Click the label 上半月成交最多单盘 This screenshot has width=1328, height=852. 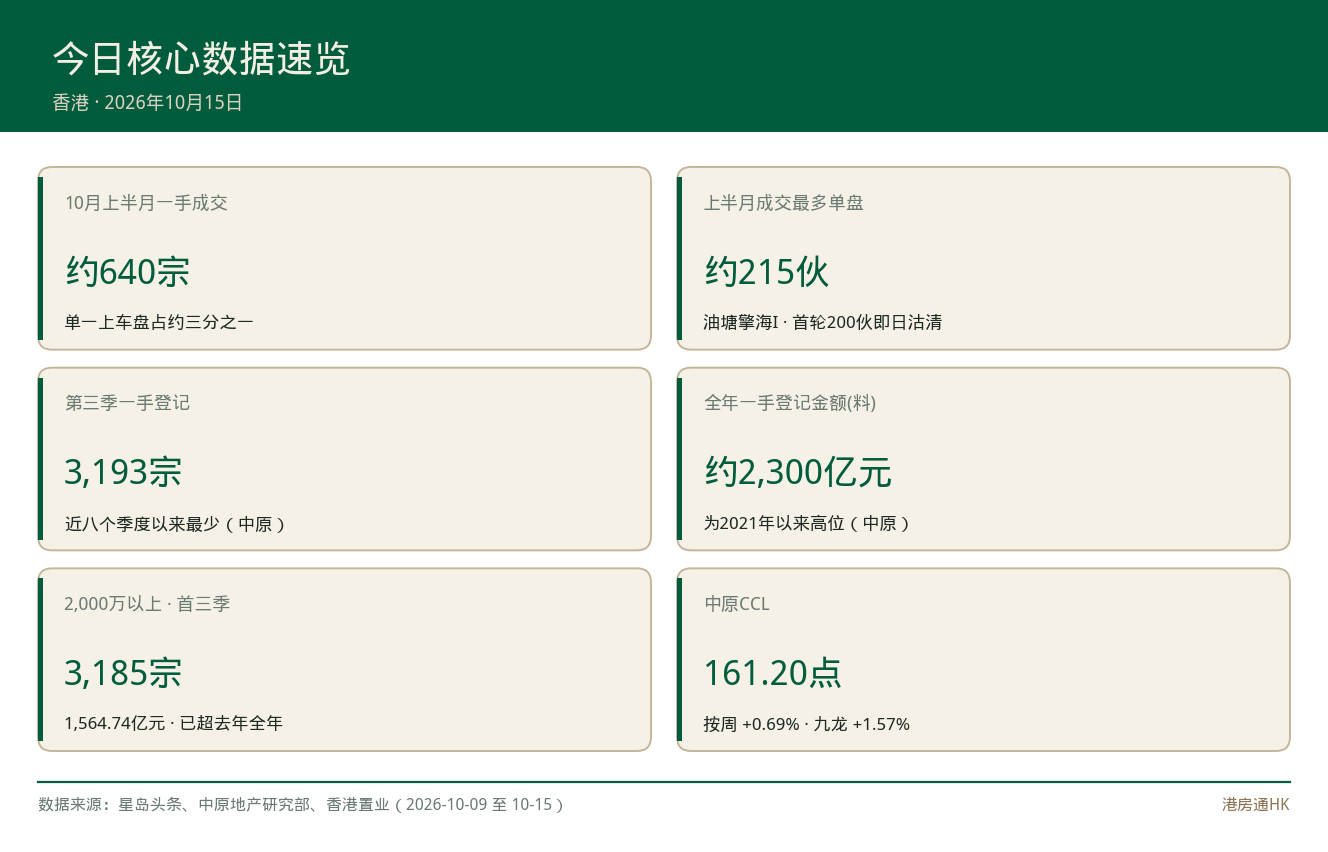click(x=783, y=203)
